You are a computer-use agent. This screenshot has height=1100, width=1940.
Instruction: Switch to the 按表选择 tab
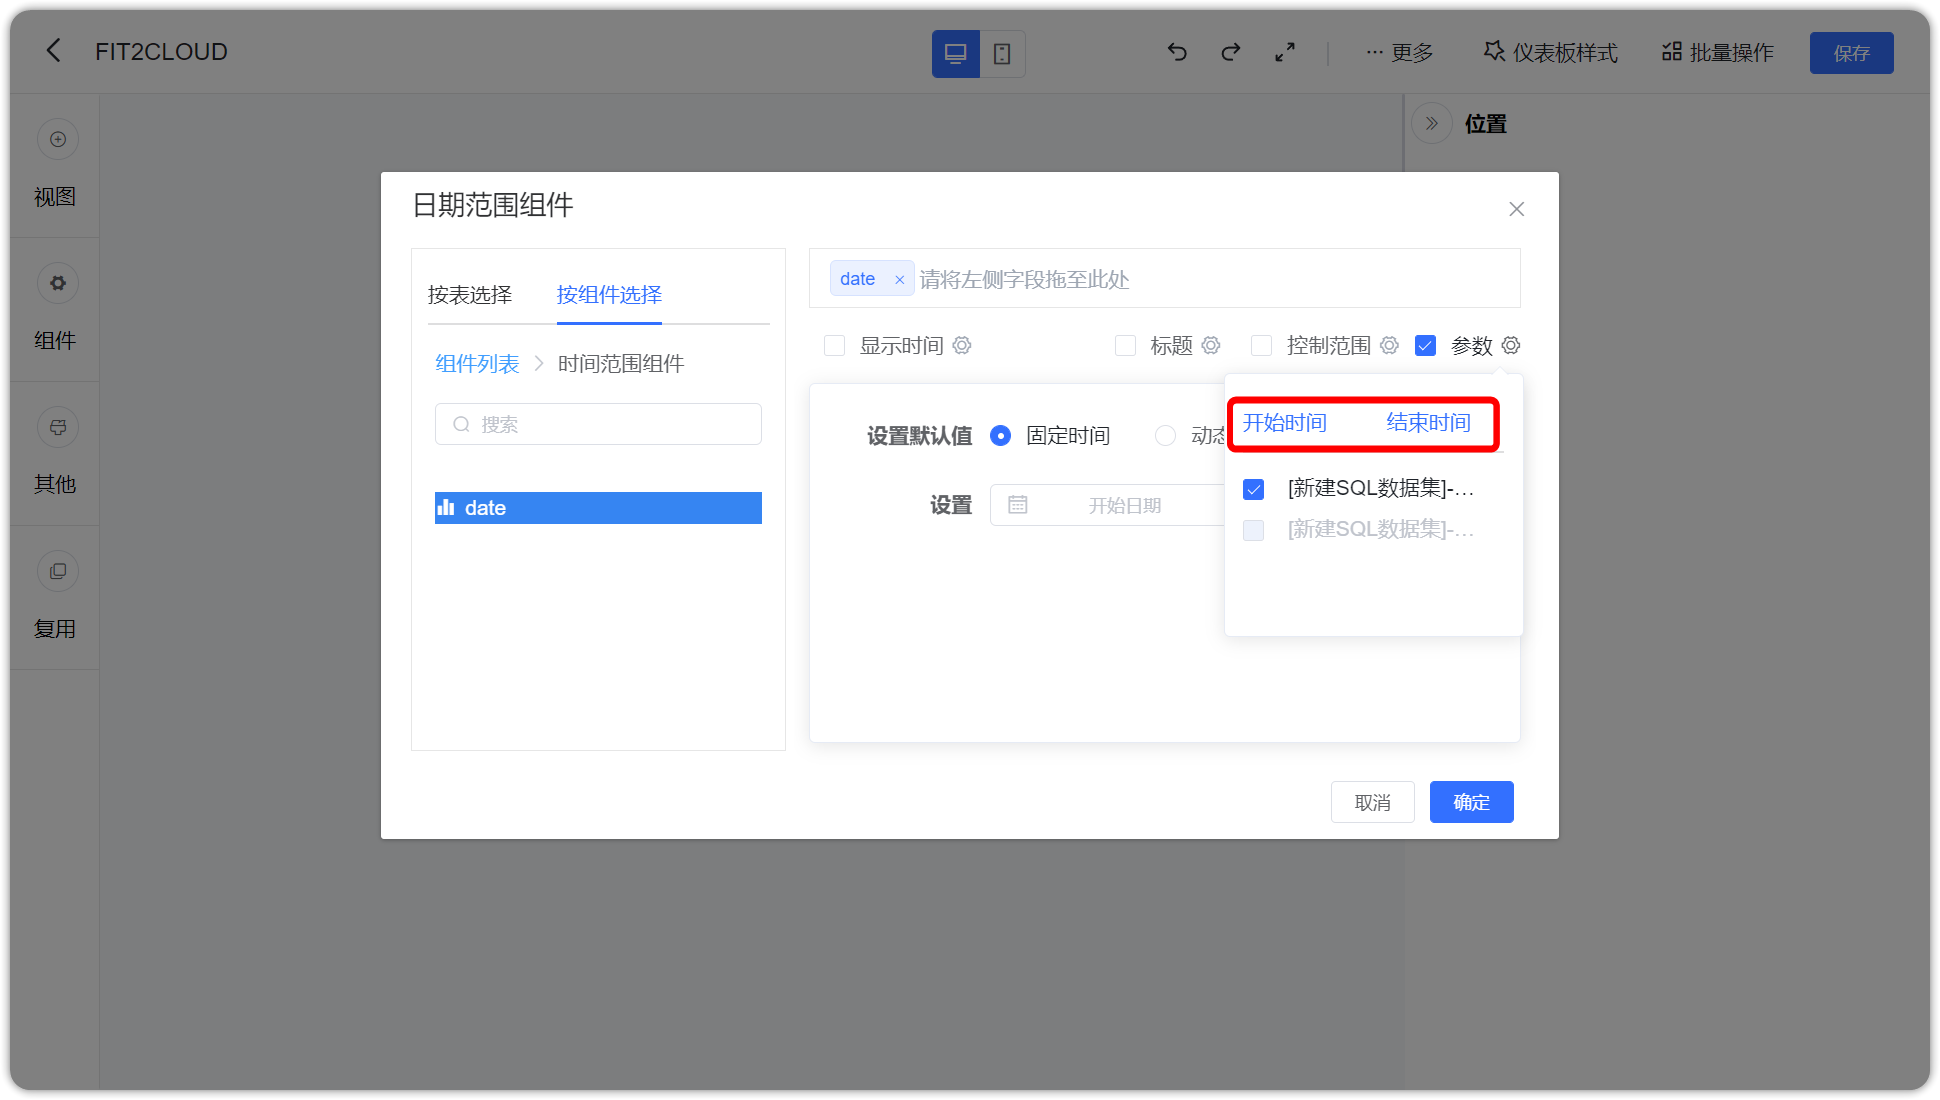(x=469, y=295)
